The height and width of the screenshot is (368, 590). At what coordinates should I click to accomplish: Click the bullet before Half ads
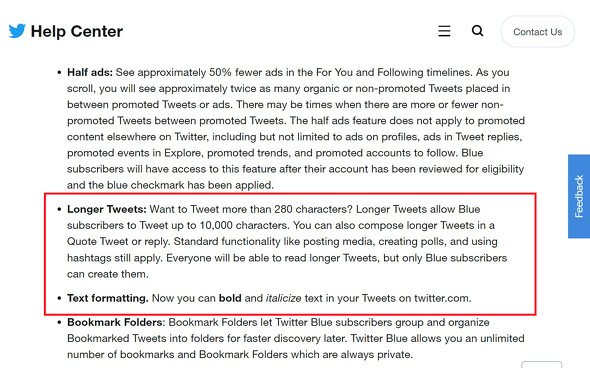(x=59, y=72)
